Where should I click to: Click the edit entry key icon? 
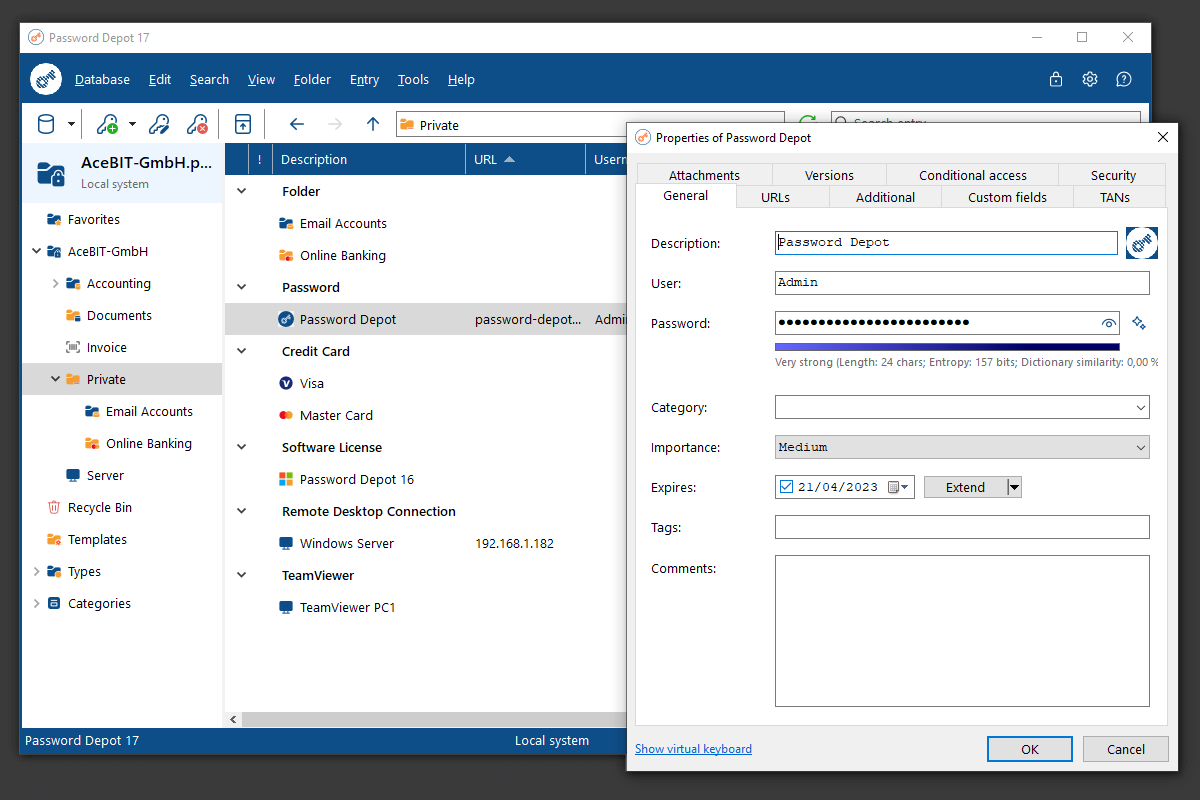tap(159, 125)
